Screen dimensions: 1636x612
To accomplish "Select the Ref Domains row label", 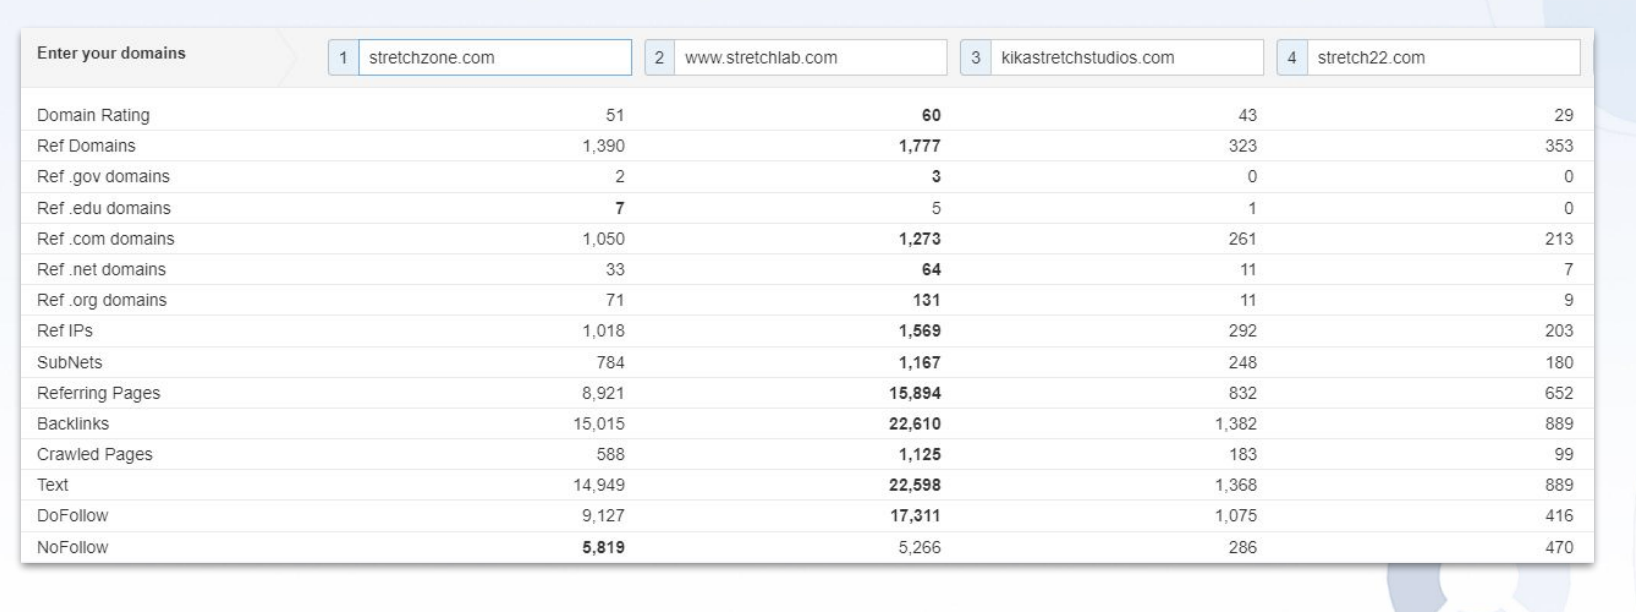I will tap(86, 146).
